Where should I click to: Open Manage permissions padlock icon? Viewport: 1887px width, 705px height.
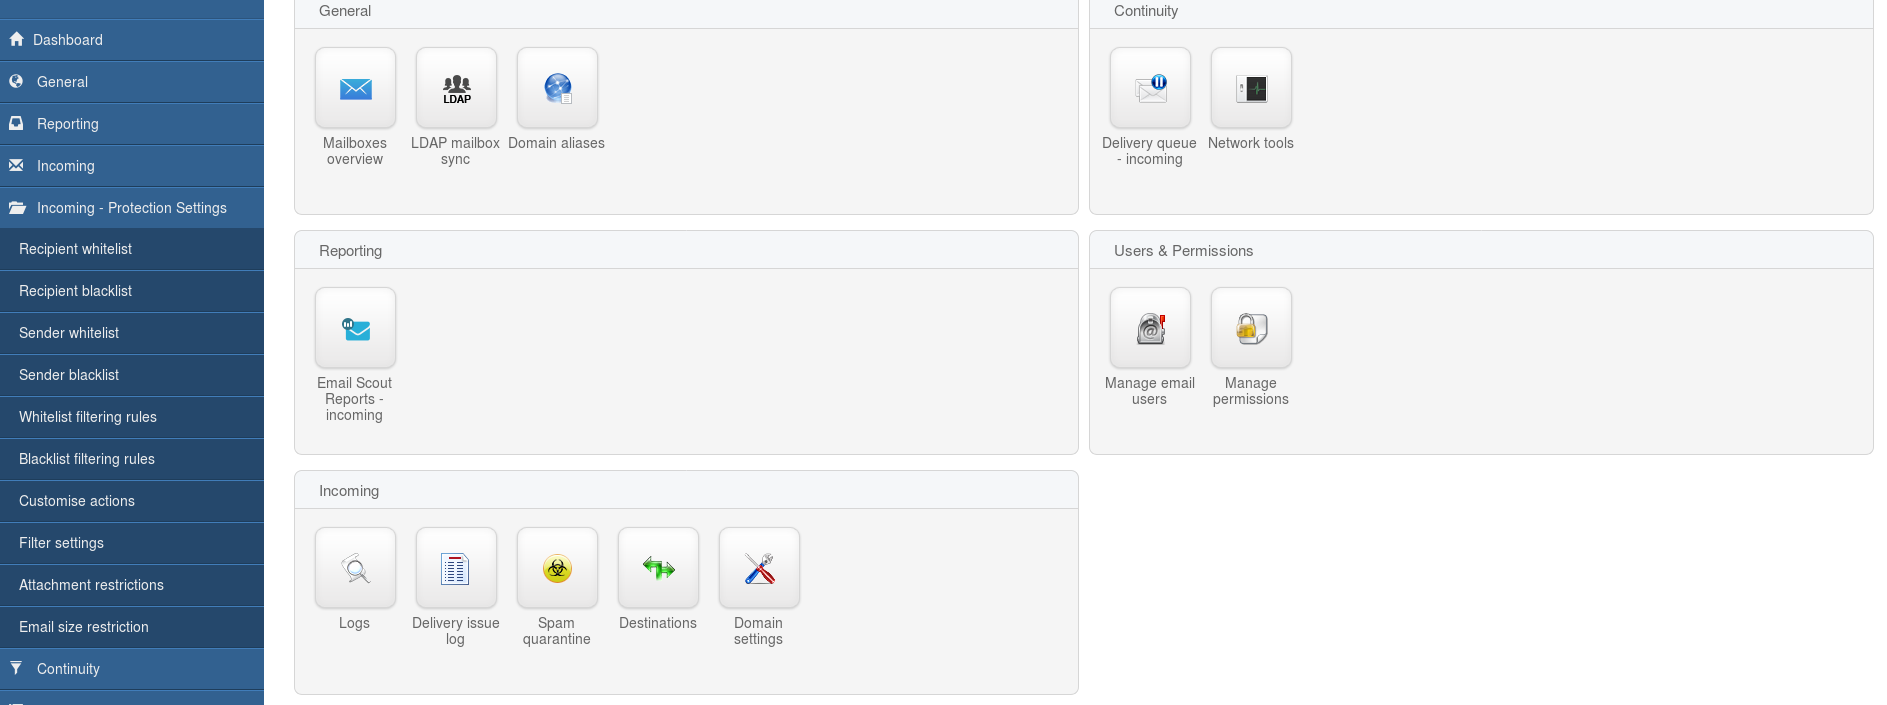[x=1251, y=328]
